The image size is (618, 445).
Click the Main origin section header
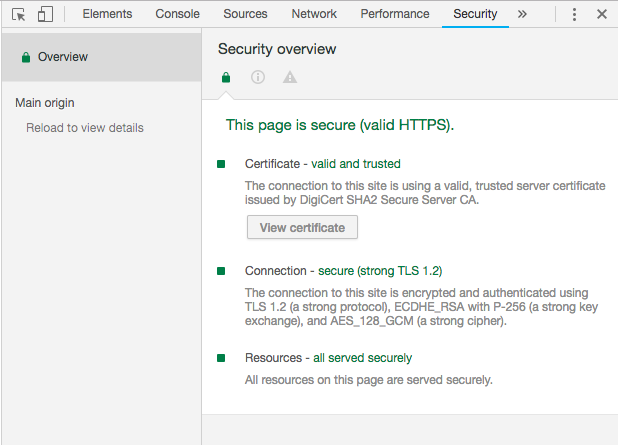45,102
